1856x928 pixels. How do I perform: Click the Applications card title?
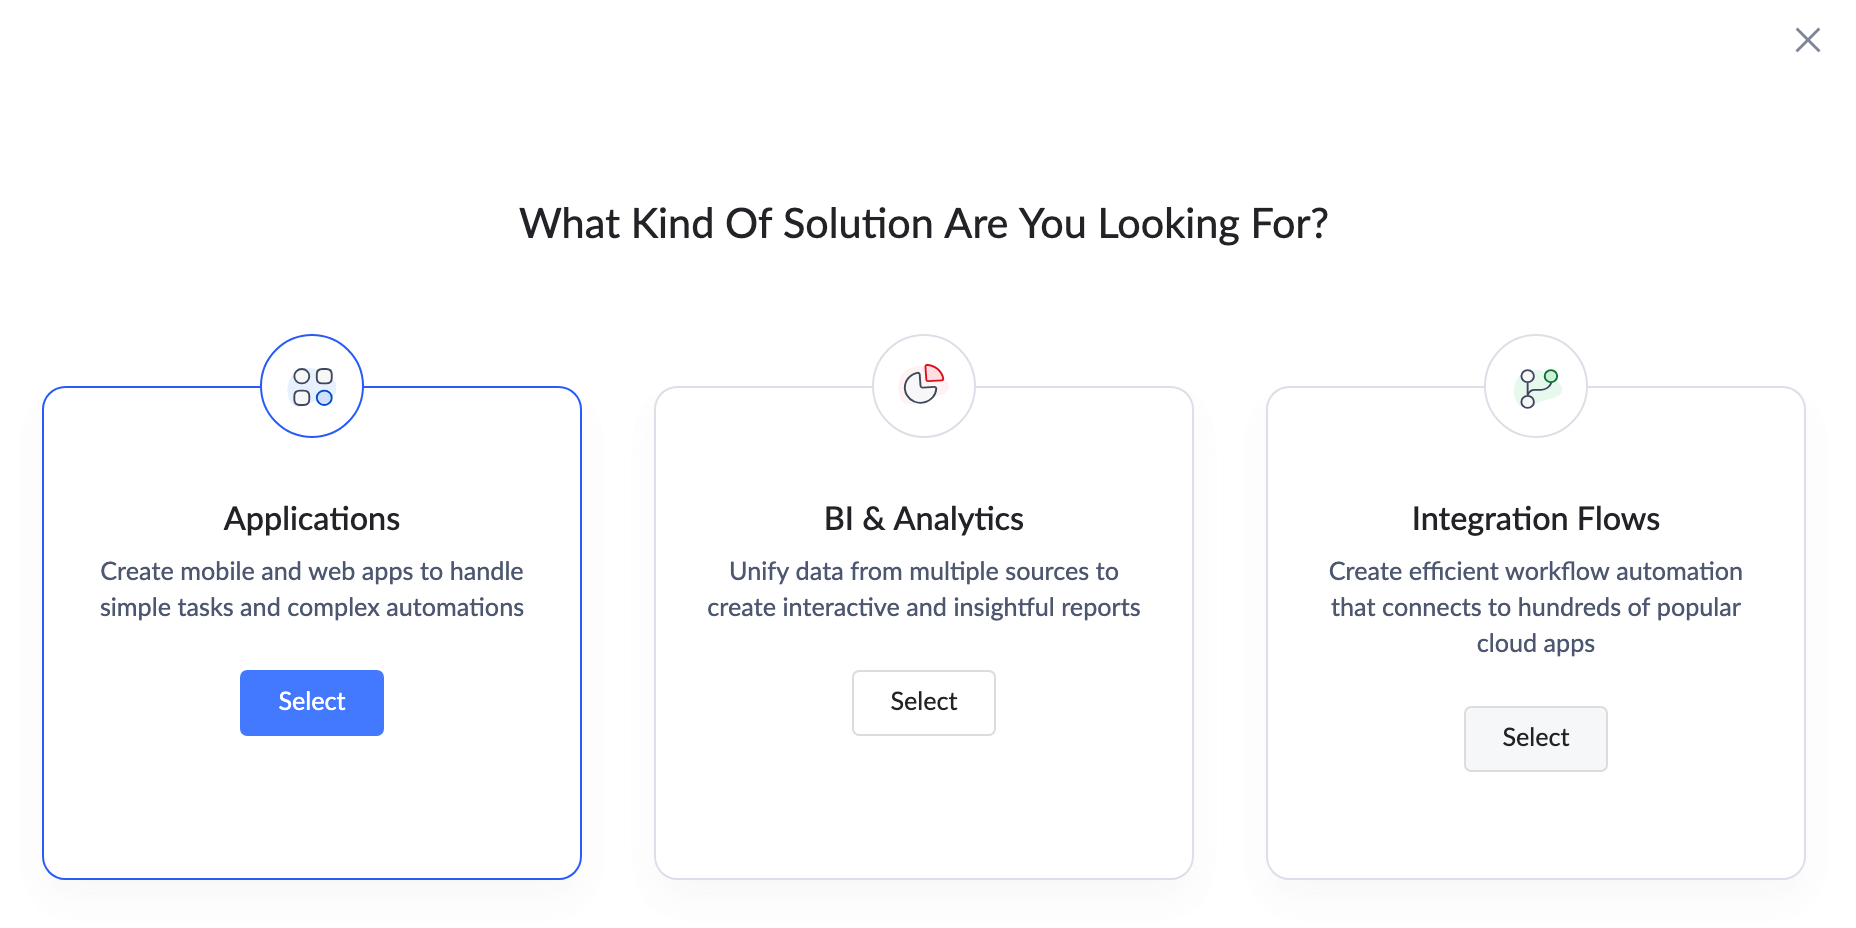point(312,519)
